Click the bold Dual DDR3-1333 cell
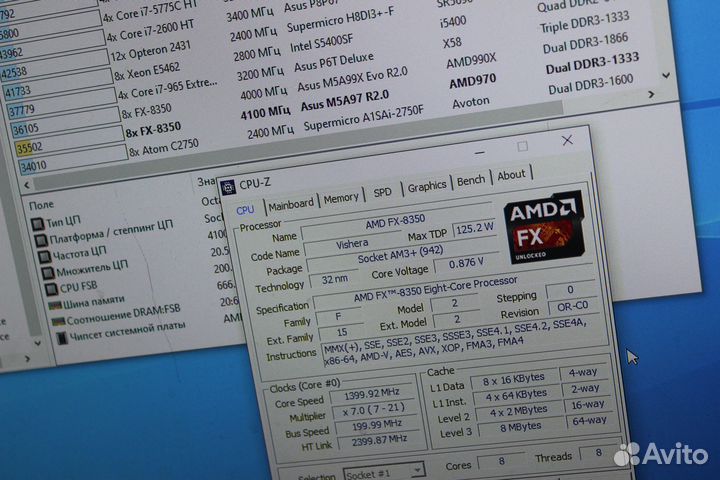720x480 pixels. click(592, 63)
